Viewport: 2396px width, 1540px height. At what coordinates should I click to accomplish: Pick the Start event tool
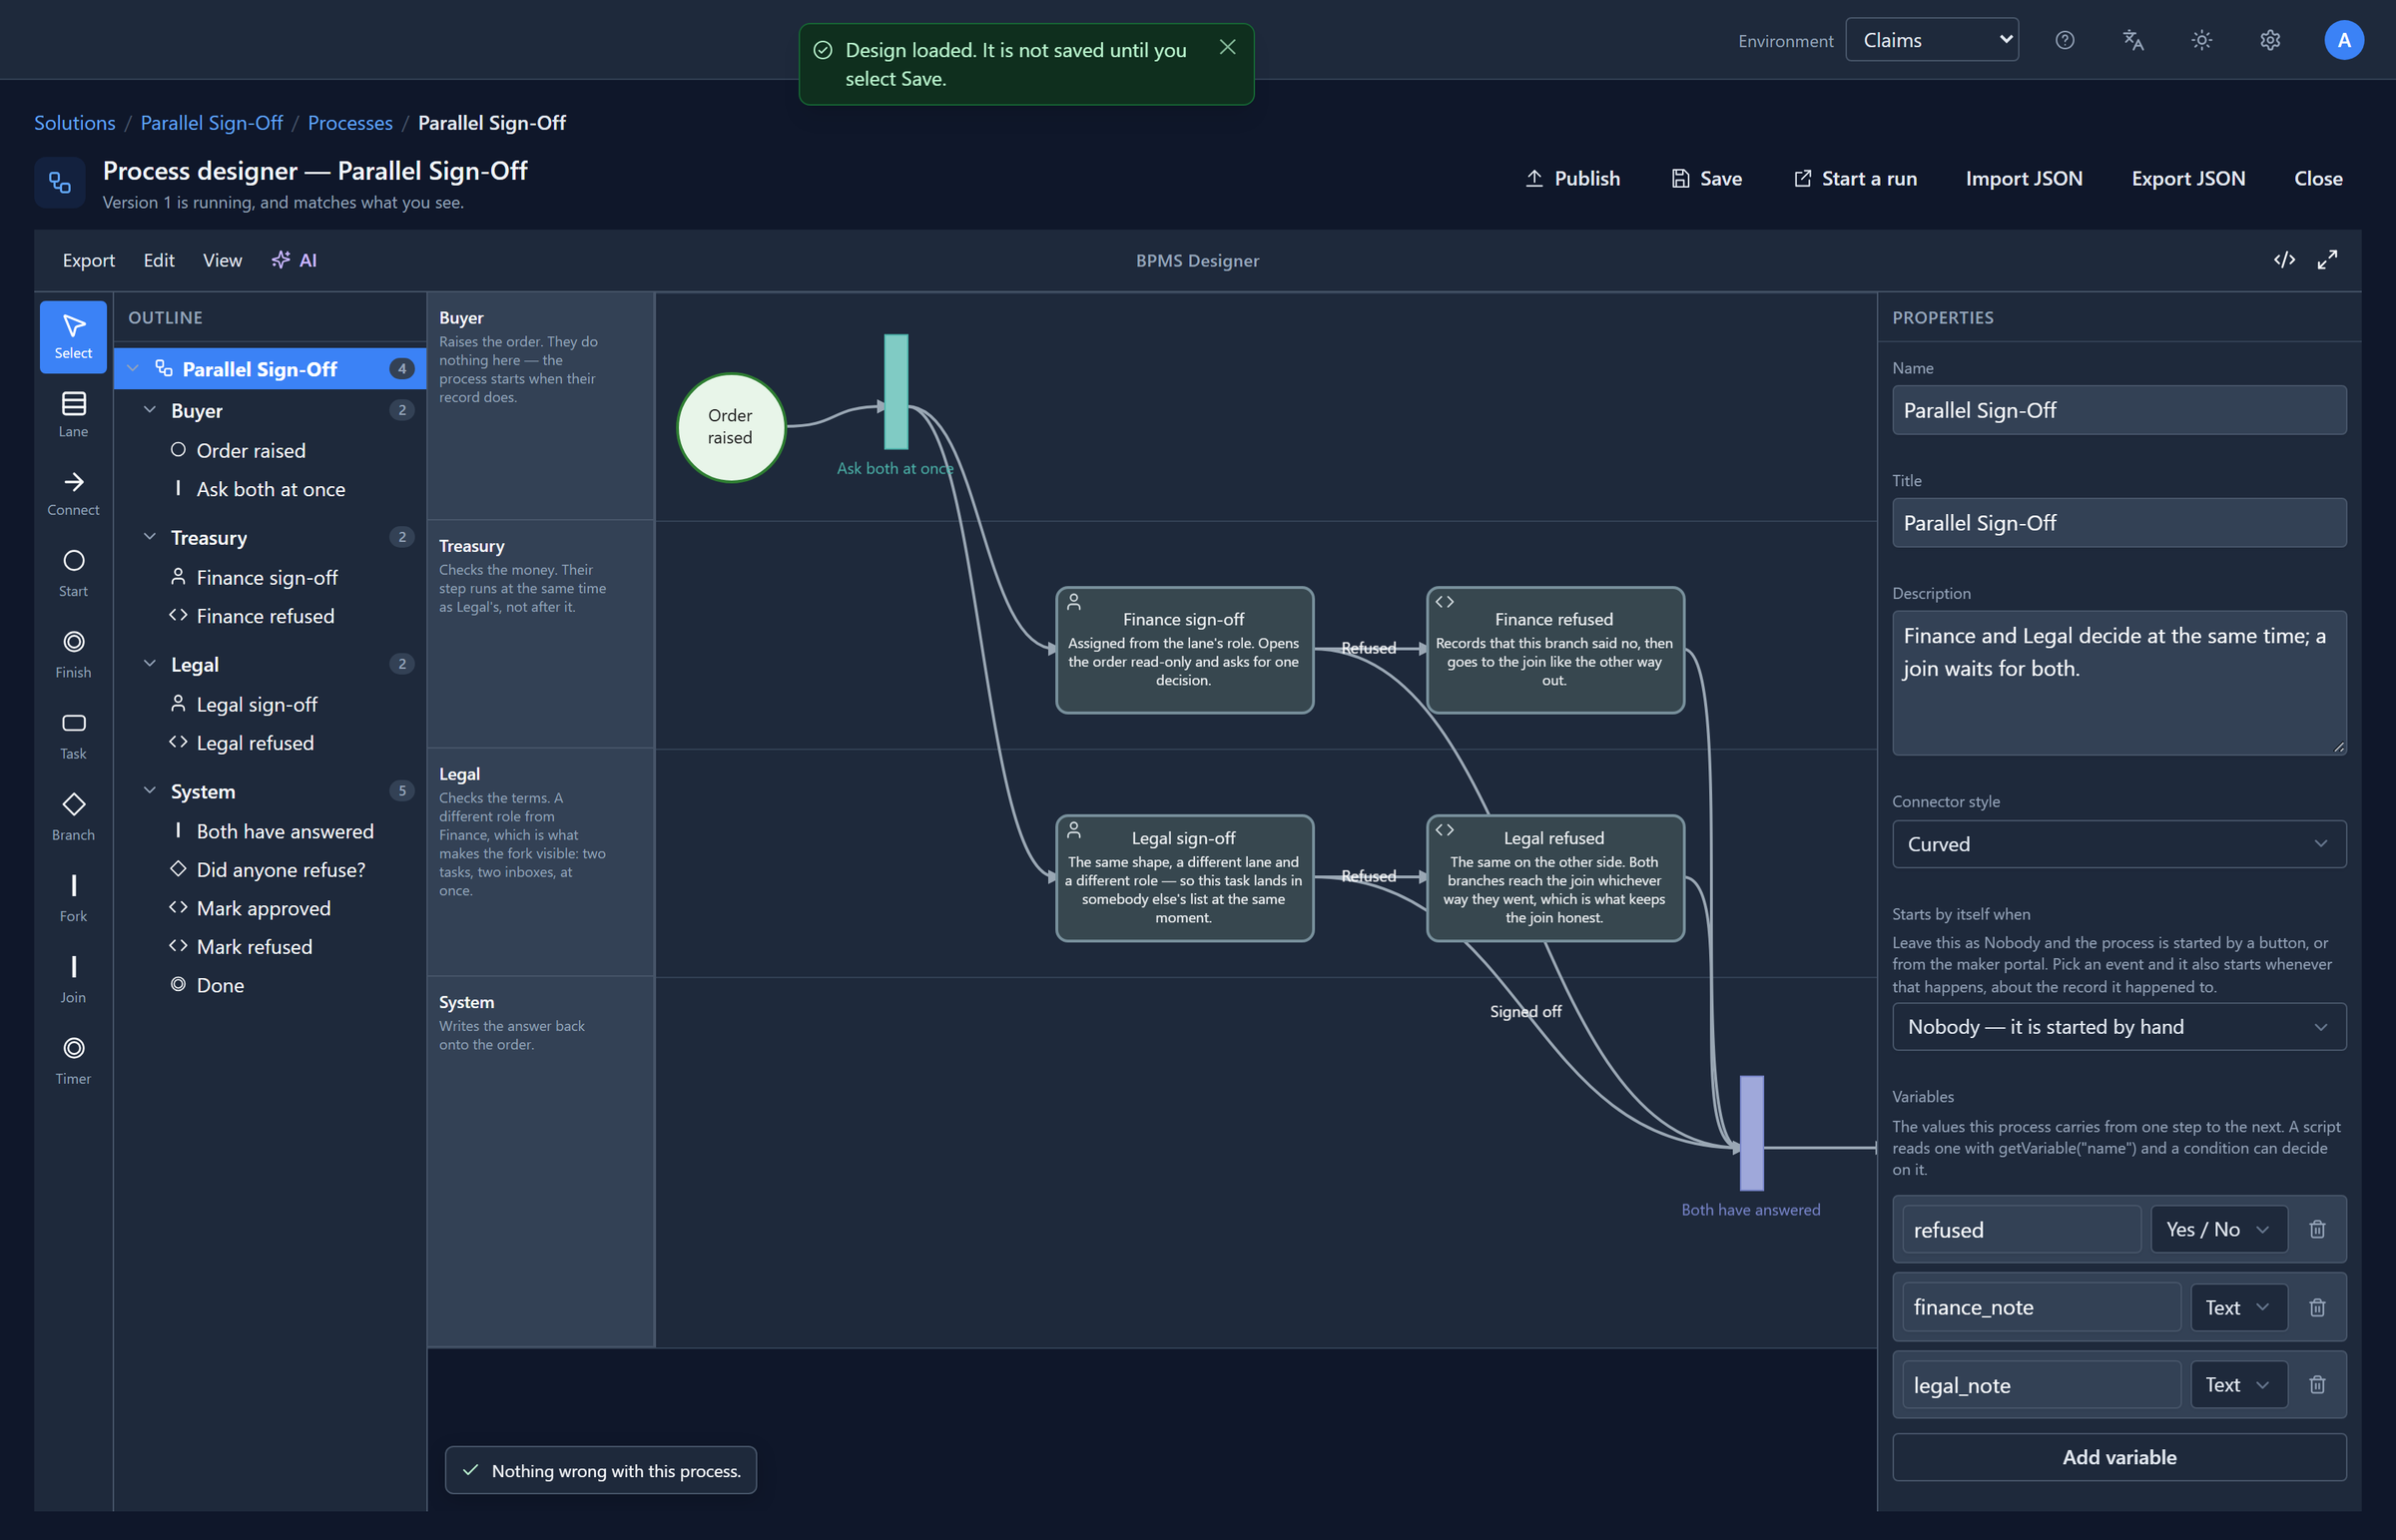(x=73, y=574)
